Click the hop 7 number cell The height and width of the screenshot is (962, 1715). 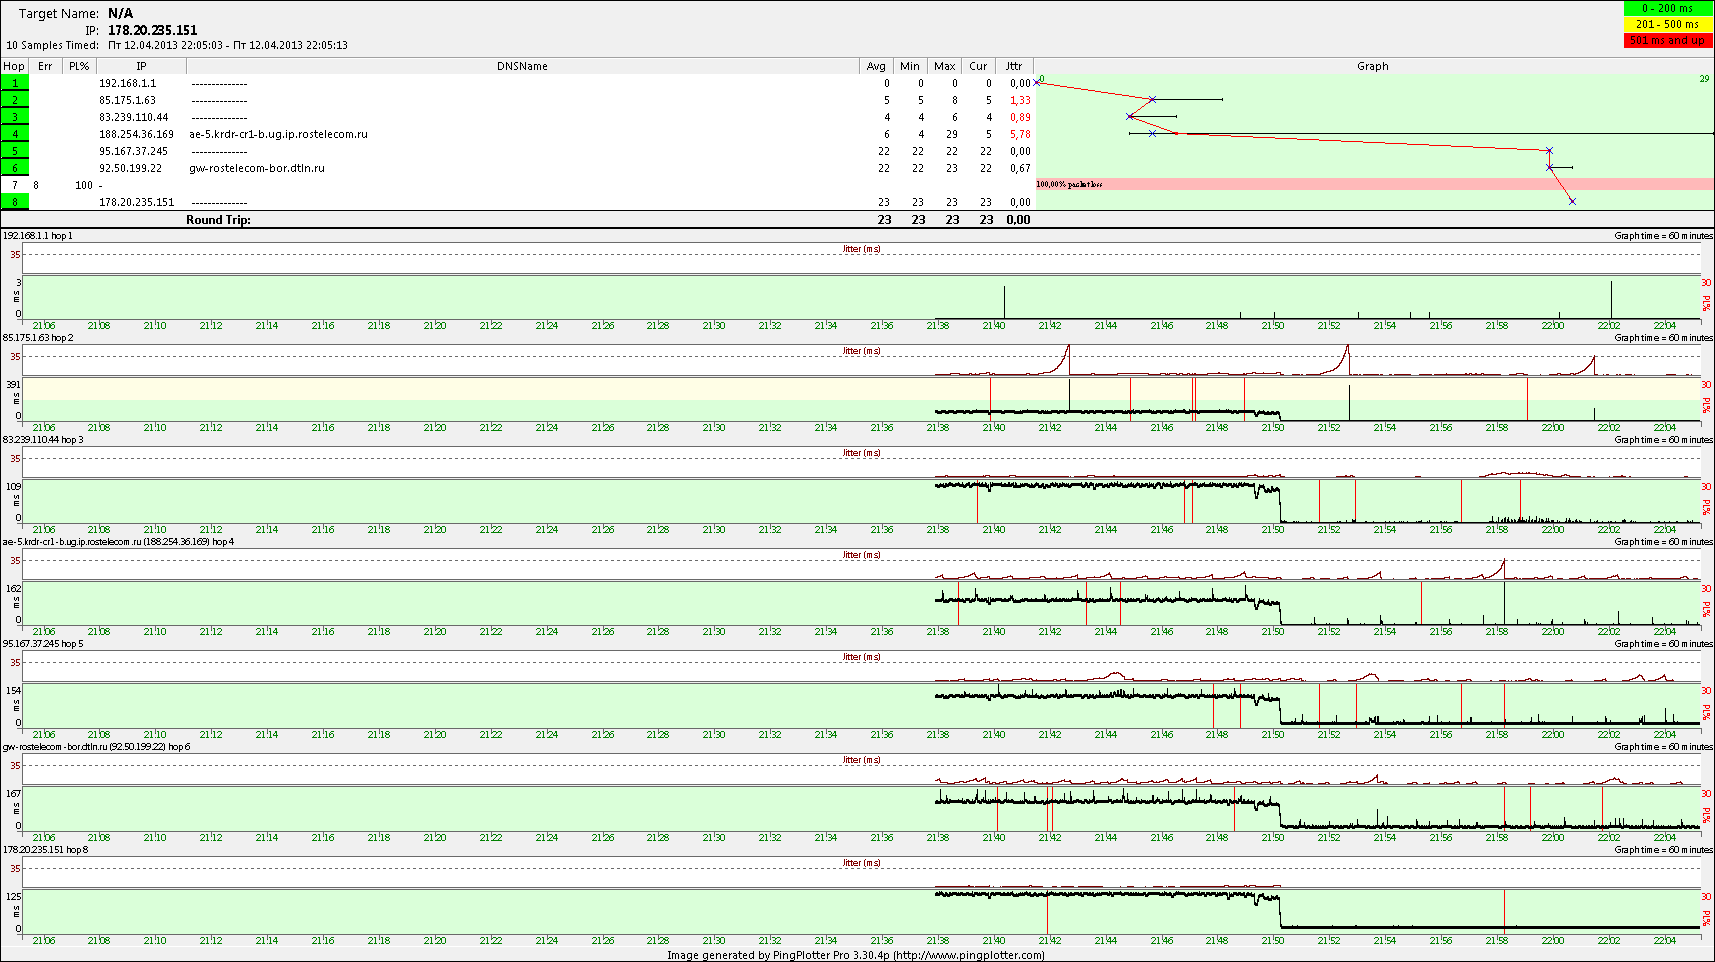pyautogui.click(x=15, y=185)
